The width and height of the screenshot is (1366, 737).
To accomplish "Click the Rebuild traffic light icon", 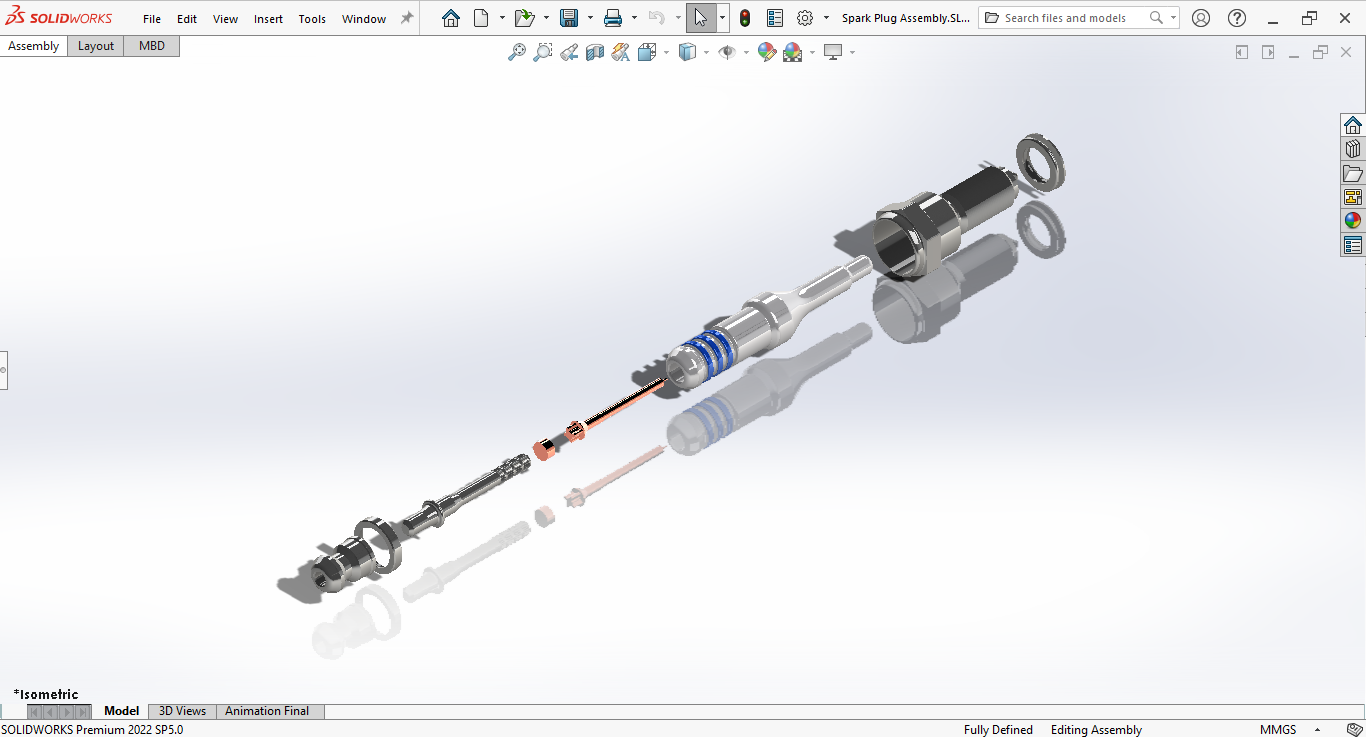I will click(x=745, y=18).
